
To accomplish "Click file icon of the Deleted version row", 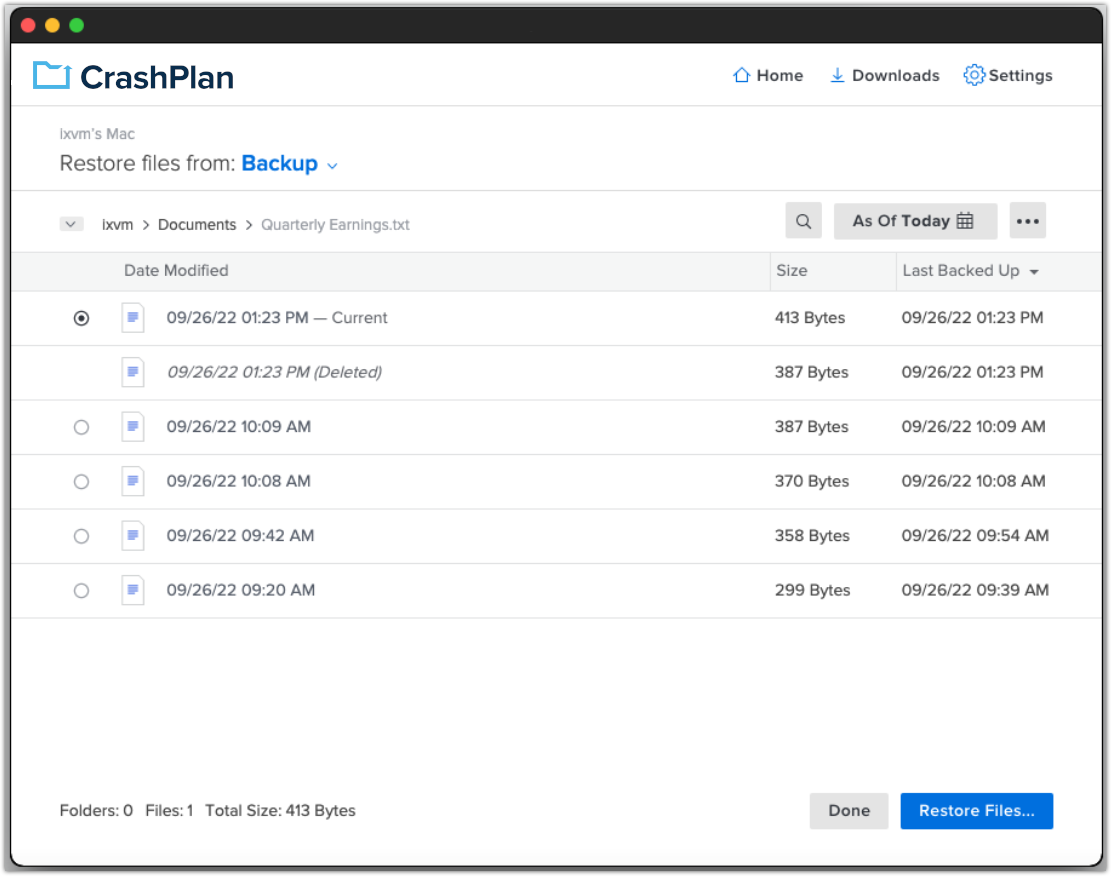I will point(132,372).
